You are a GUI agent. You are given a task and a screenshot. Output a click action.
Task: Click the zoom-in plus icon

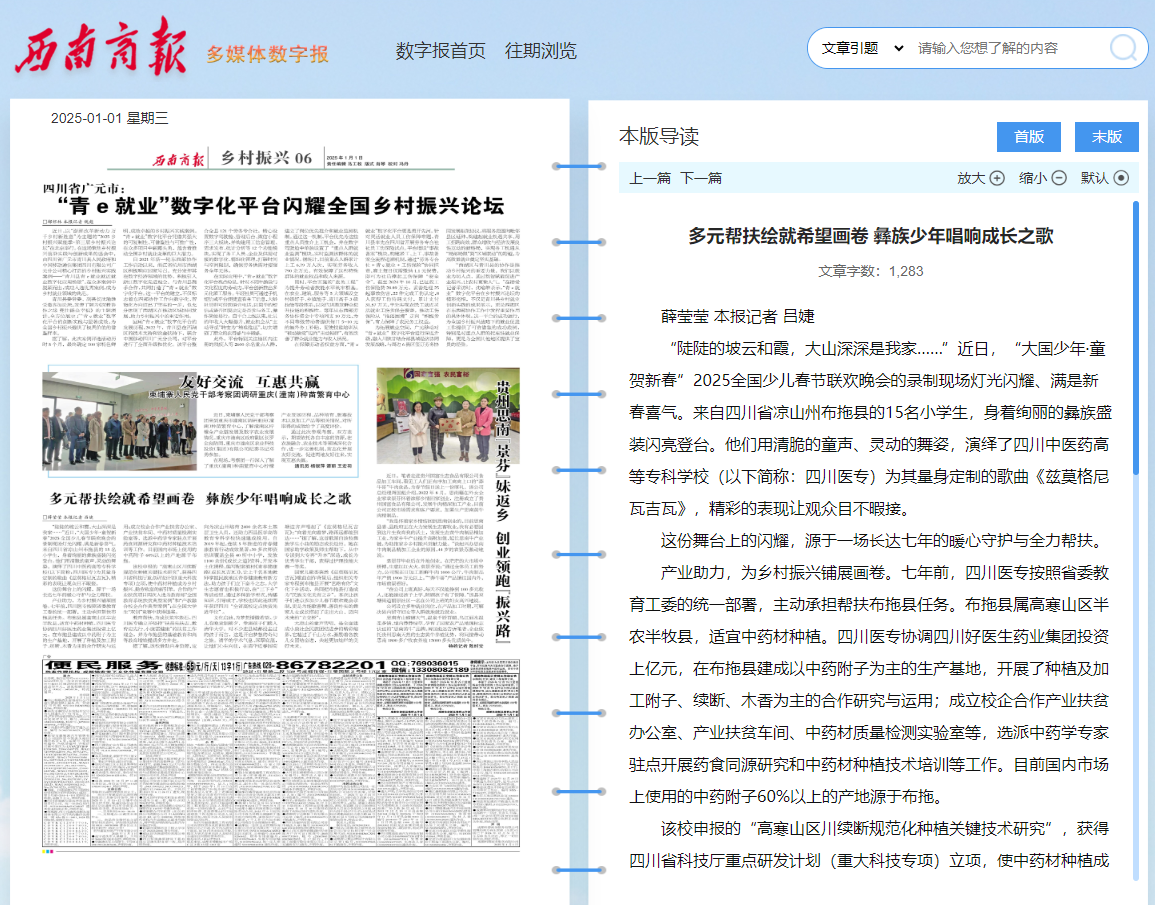(997, 178)
